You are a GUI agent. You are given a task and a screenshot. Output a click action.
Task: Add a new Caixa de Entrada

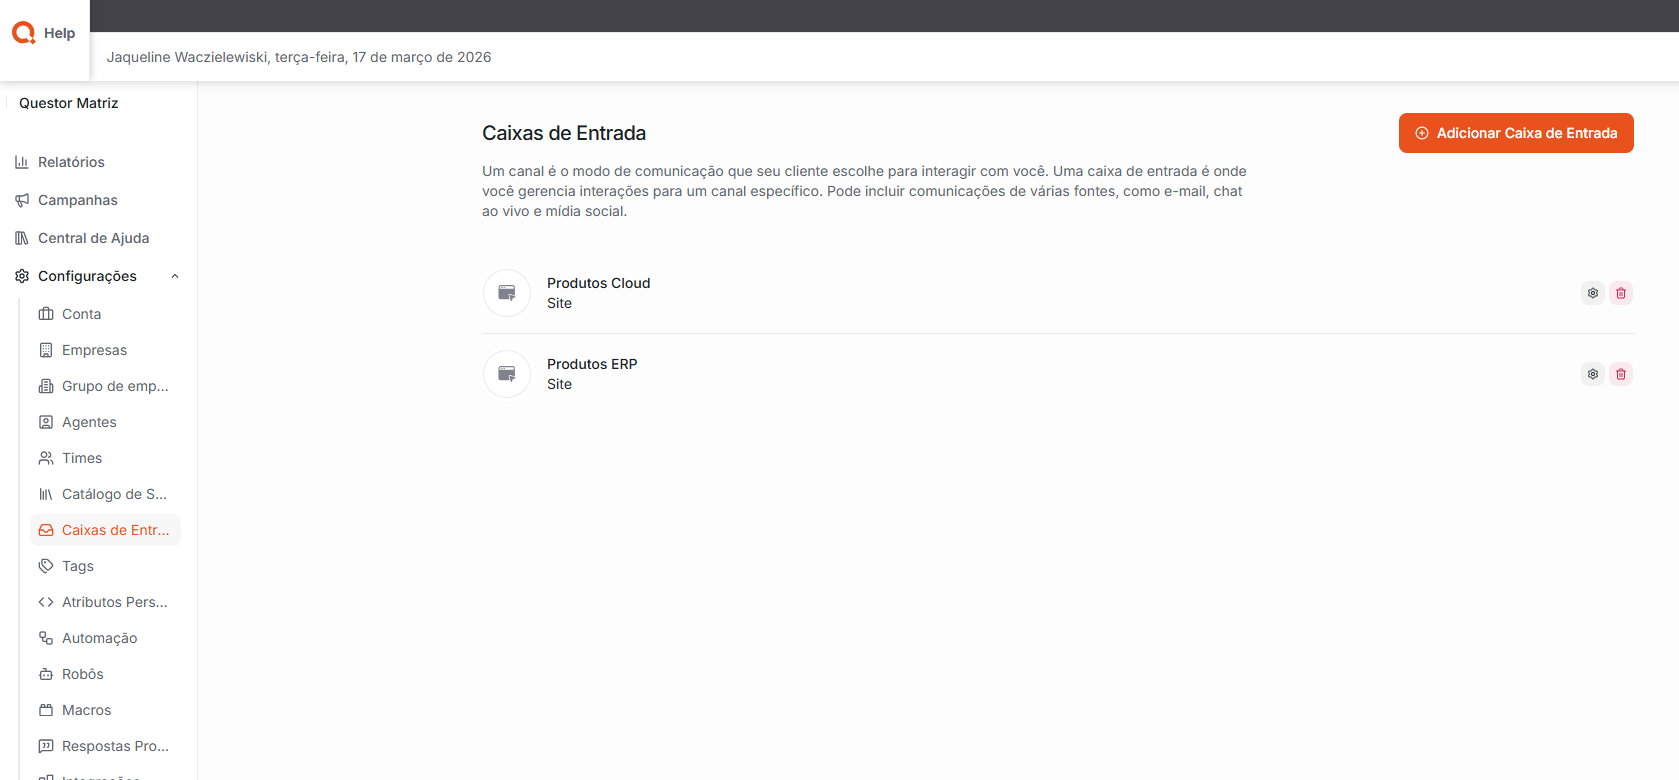tap(1515, 133)
